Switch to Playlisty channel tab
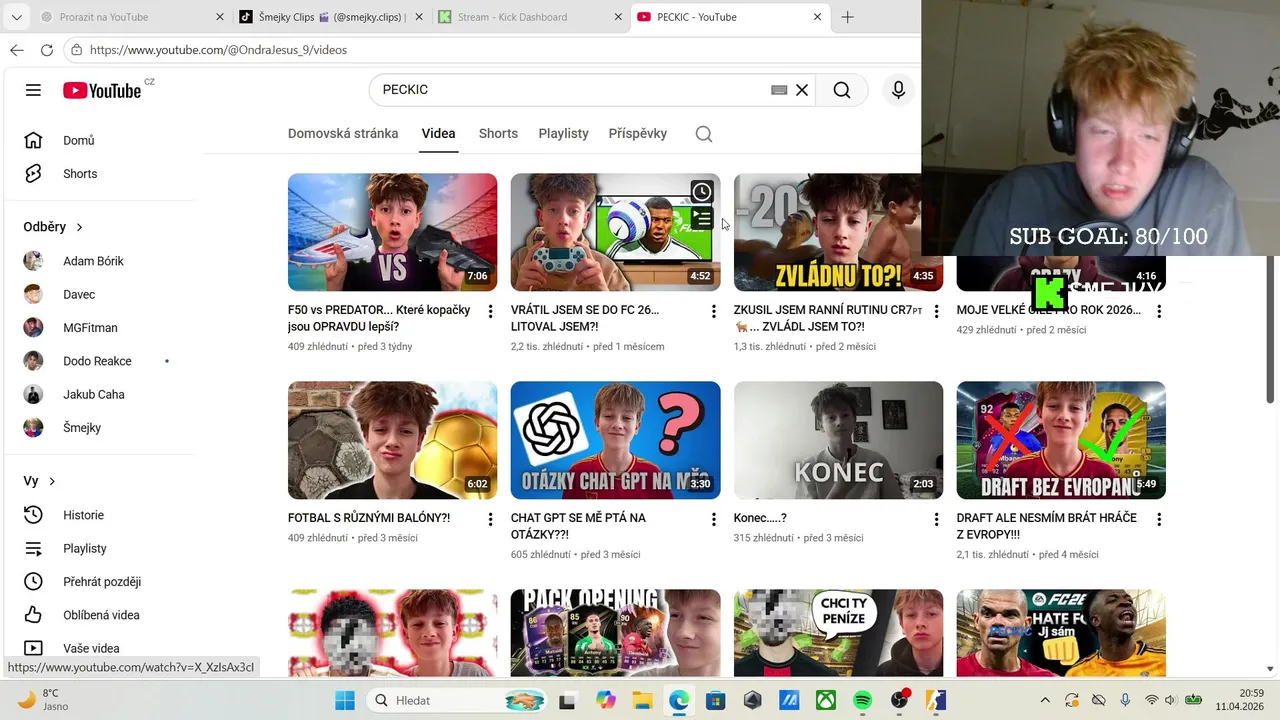Image resolution: width=1280 pixels, height=720 pixels. click(563, 133)
